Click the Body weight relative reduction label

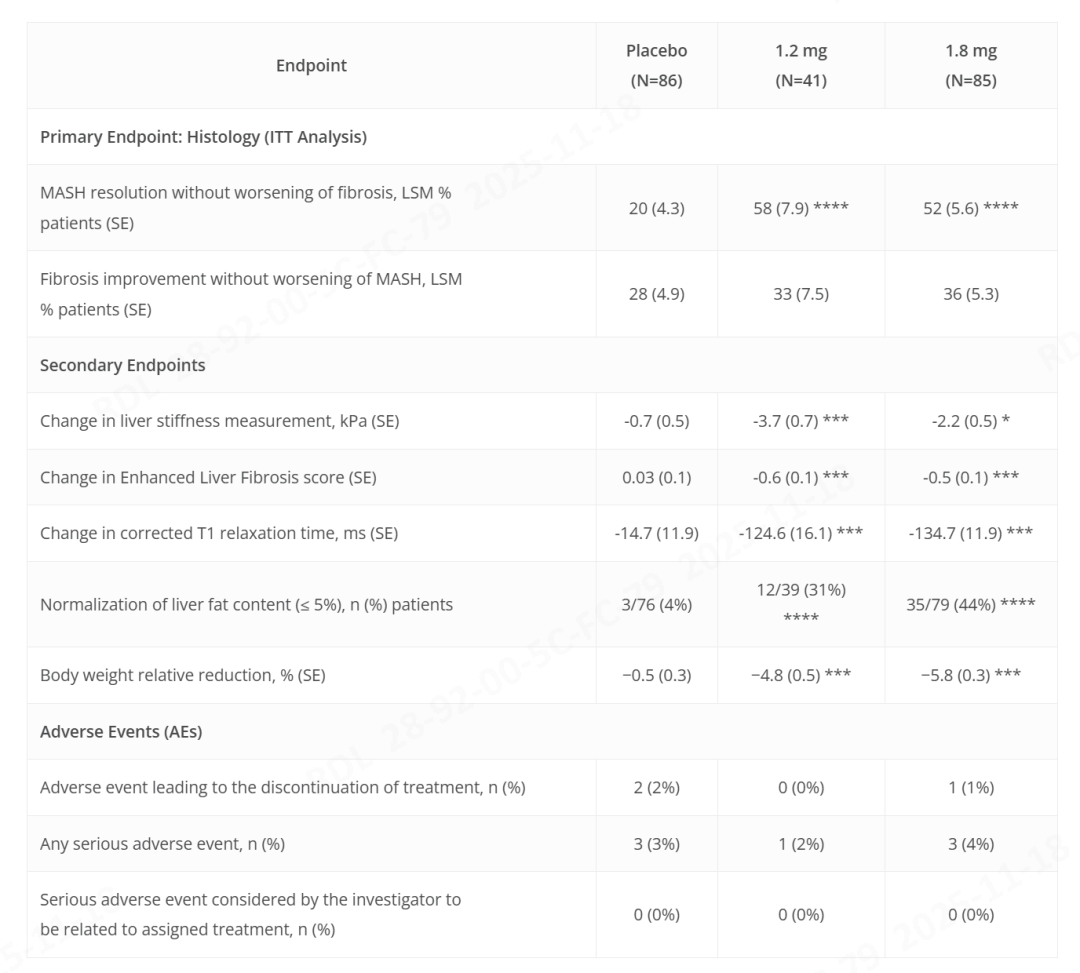coord(183,675)
